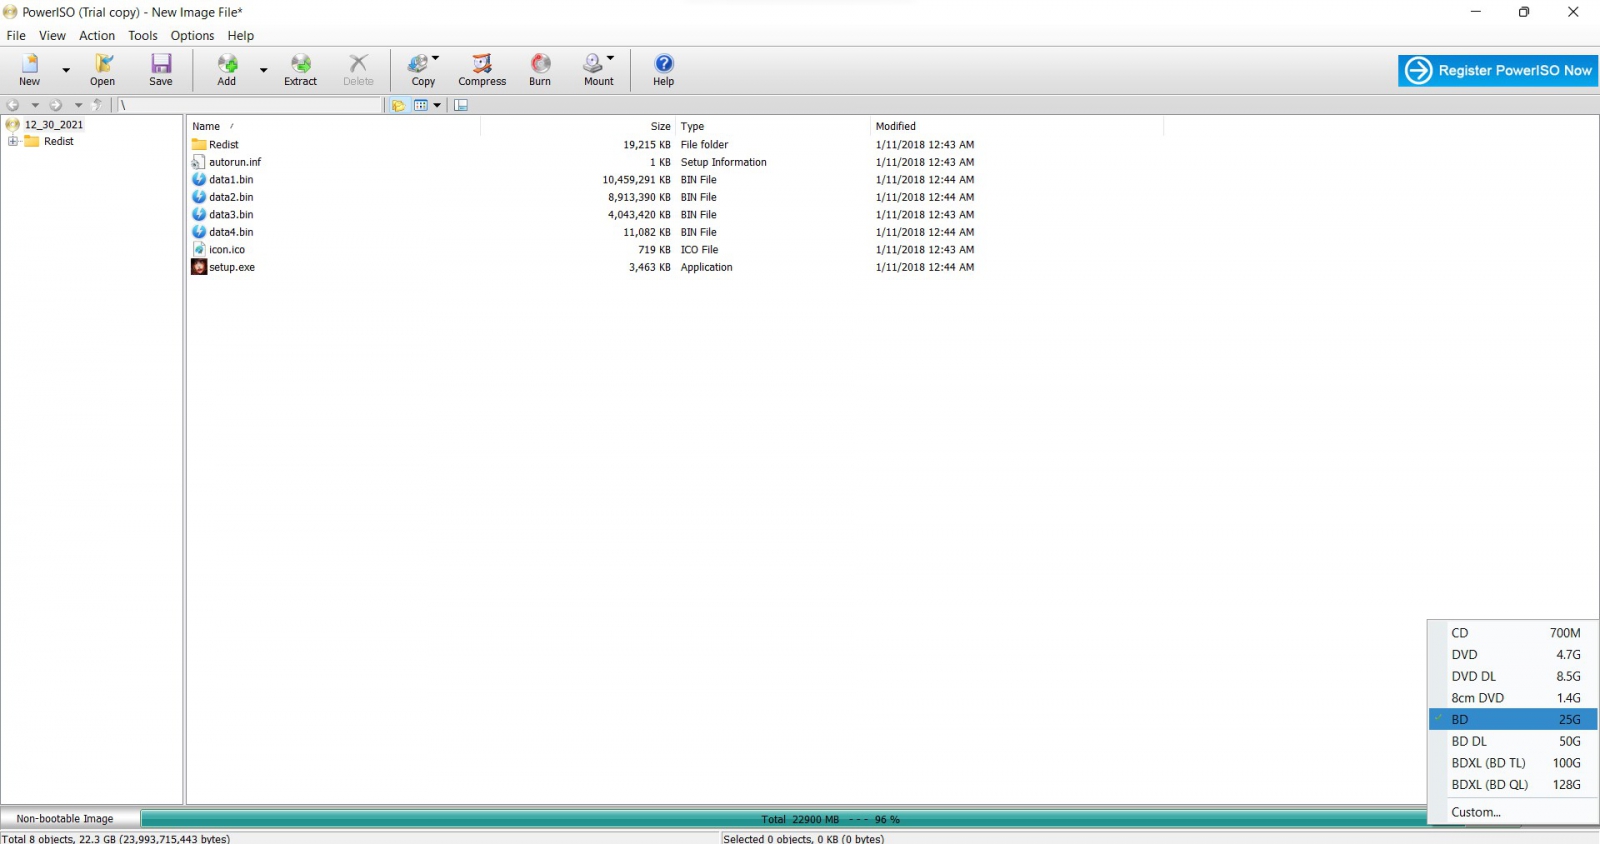Open the Tools menu
The height and width of the screenshot is (844, 1600).
pos(143,35)
